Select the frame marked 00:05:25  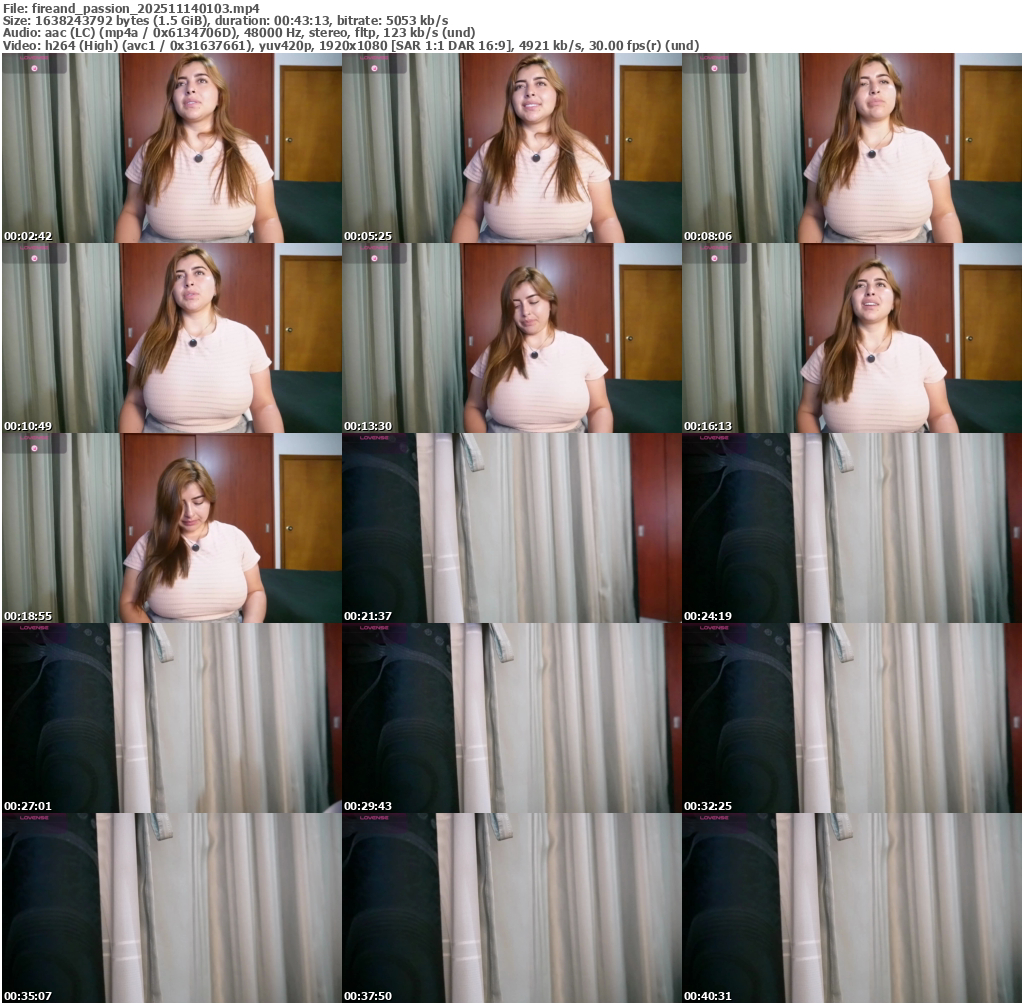511,148
